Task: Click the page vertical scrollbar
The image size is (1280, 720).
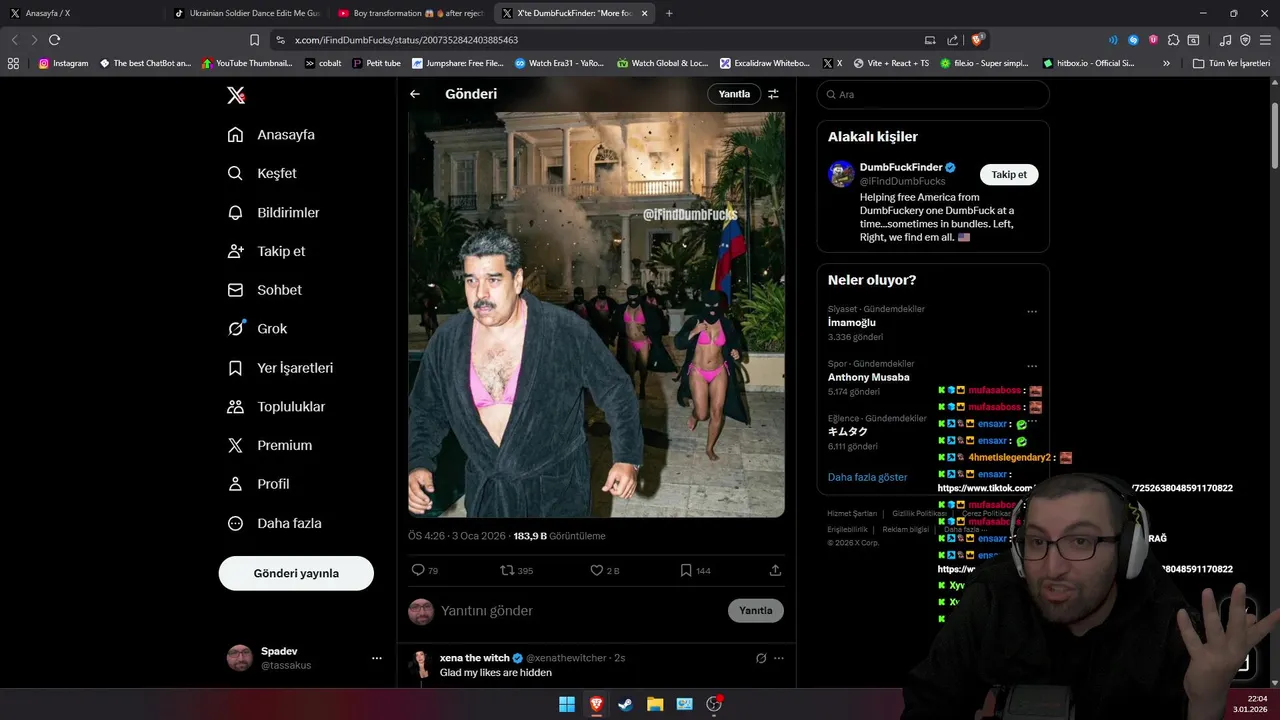Action: coord(1274,135)
